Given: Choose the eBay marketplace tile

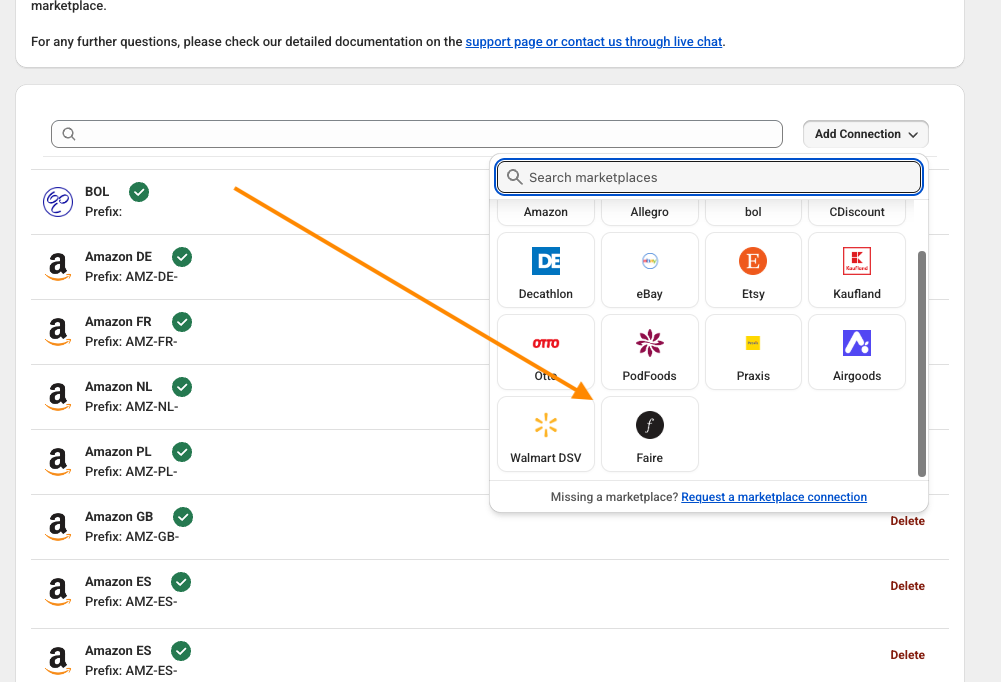Looking at the screenshot, I should click(x=649, y=270).
